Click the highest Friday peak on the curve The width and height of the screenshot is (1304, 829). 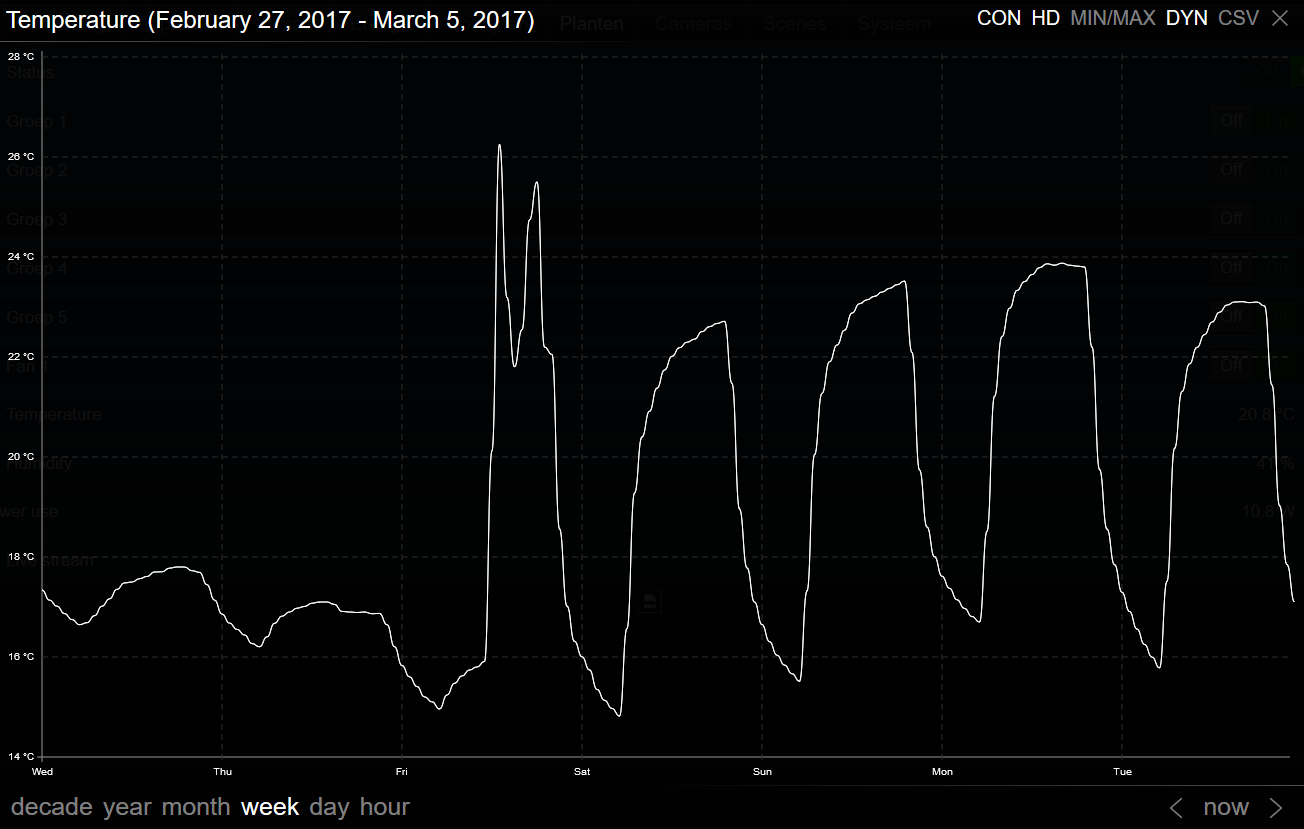point(499,146)
